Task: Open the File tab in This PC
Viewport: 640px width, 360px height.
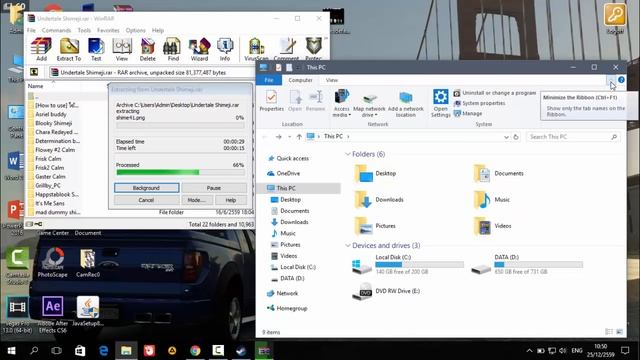Action: click(x=269, y=80)
